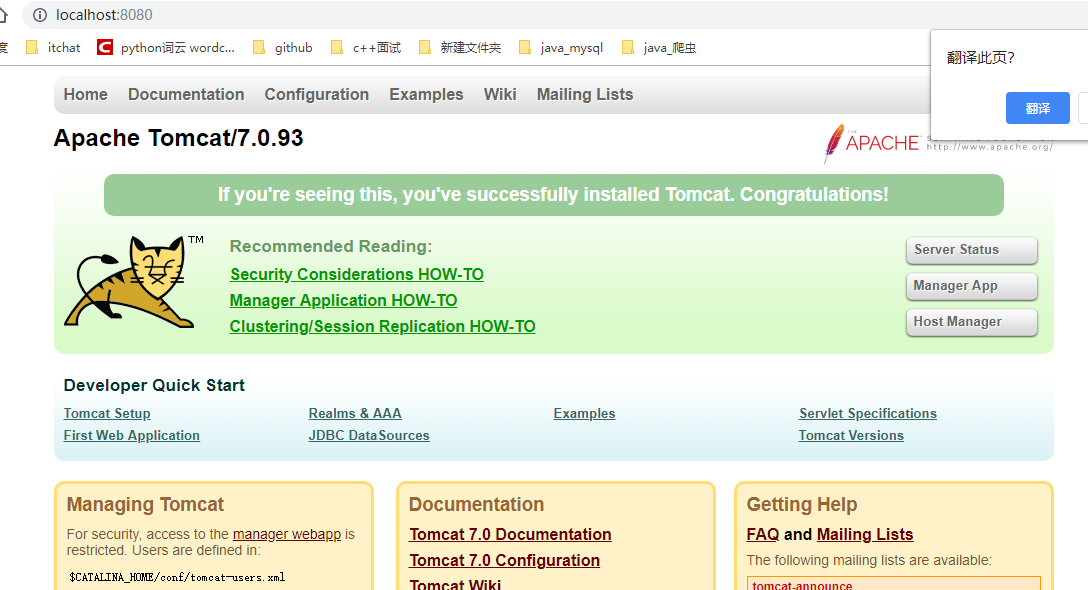Open the JDBC DataSources link
The image size is (1088, 590).
pyautogui.click(x=368, y=436)
